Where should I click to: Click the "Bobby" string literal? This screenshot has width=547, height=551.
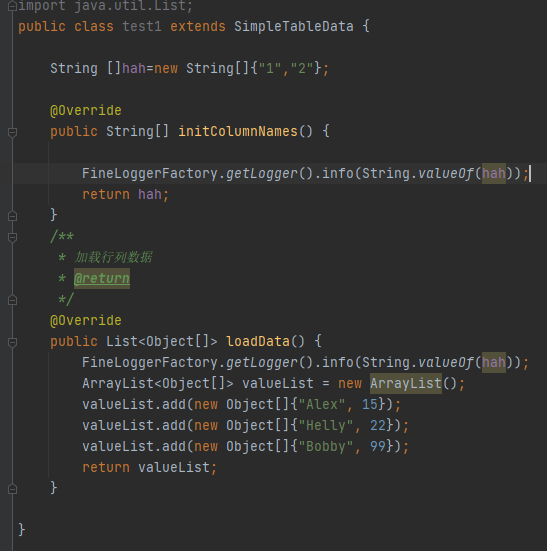(x=326, y=446)
